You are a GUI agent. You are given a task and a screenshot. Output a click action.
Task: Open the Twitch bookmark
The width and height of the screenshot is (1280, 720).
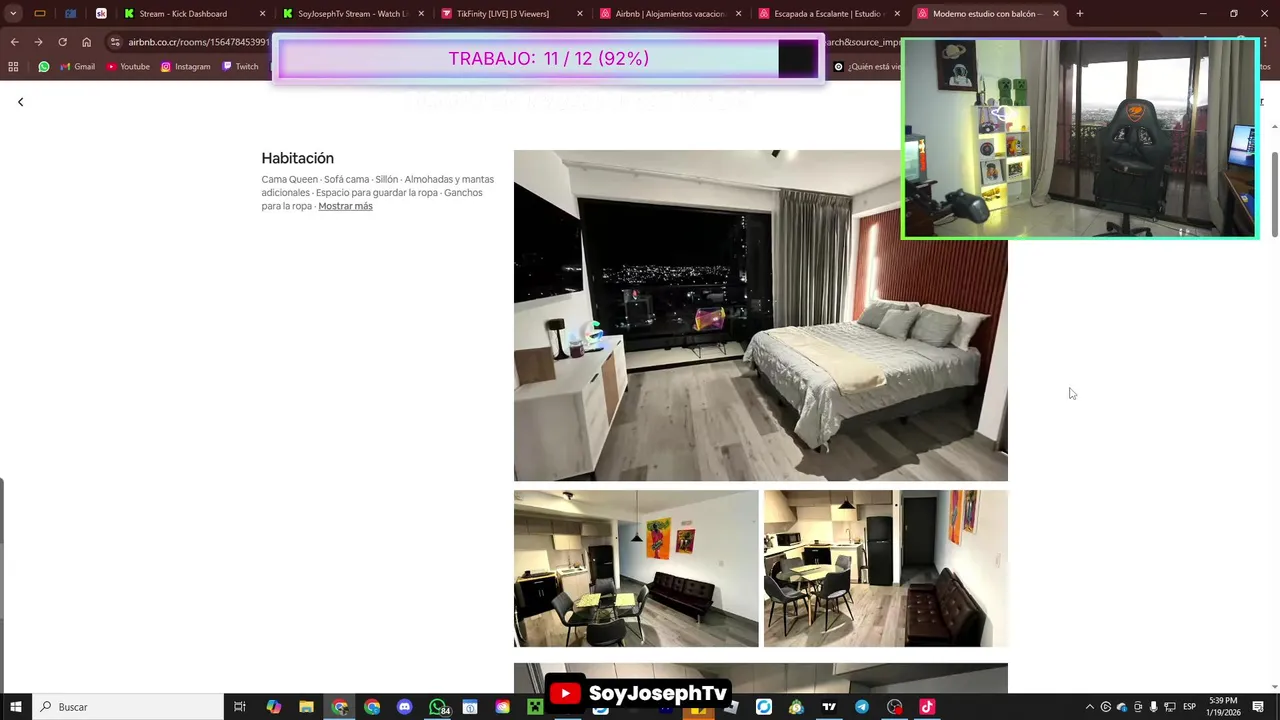(x=240, y=67)
